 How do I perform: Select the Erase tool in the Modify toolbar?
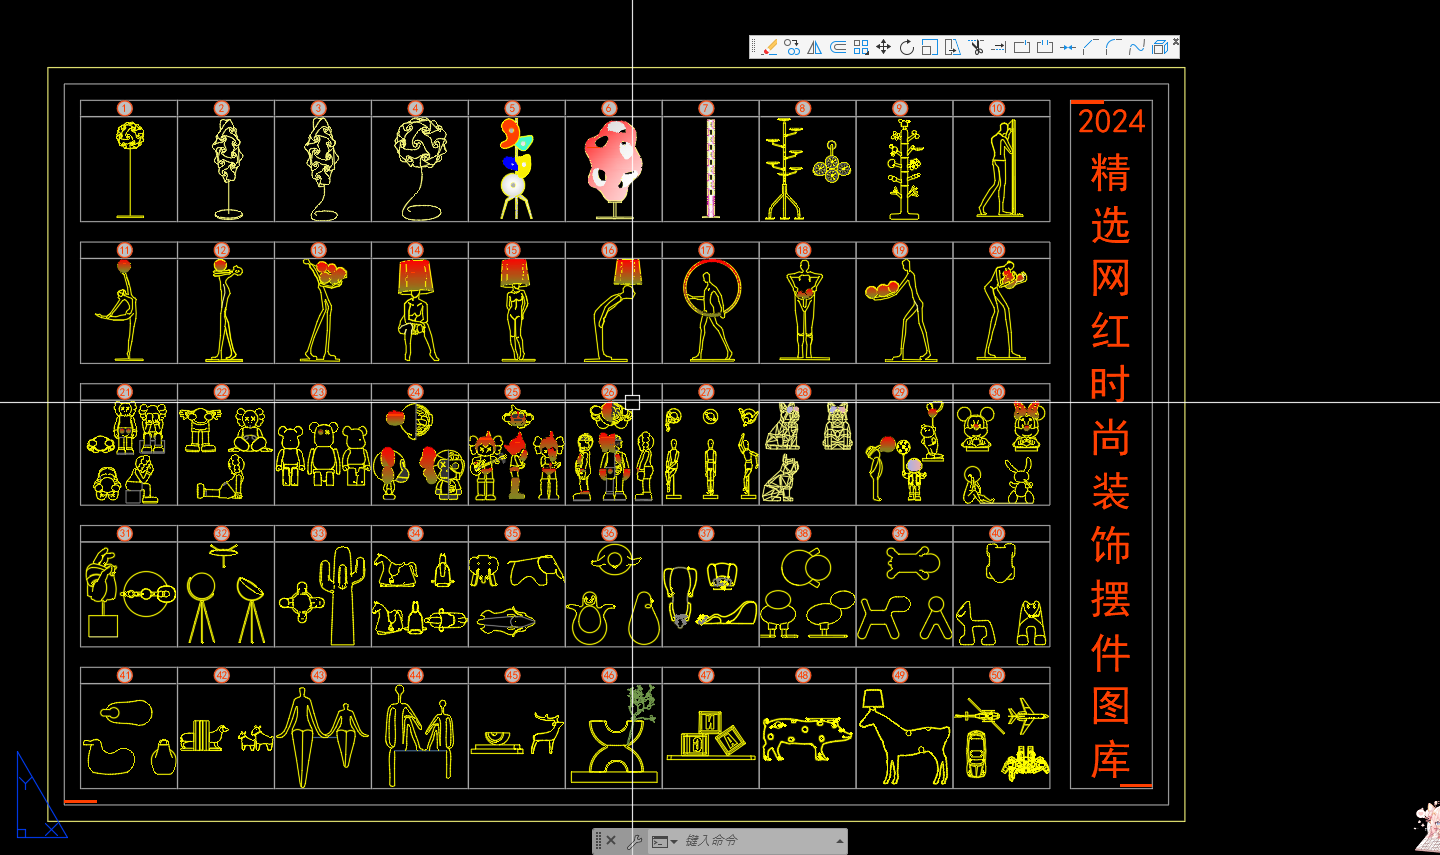769,47
